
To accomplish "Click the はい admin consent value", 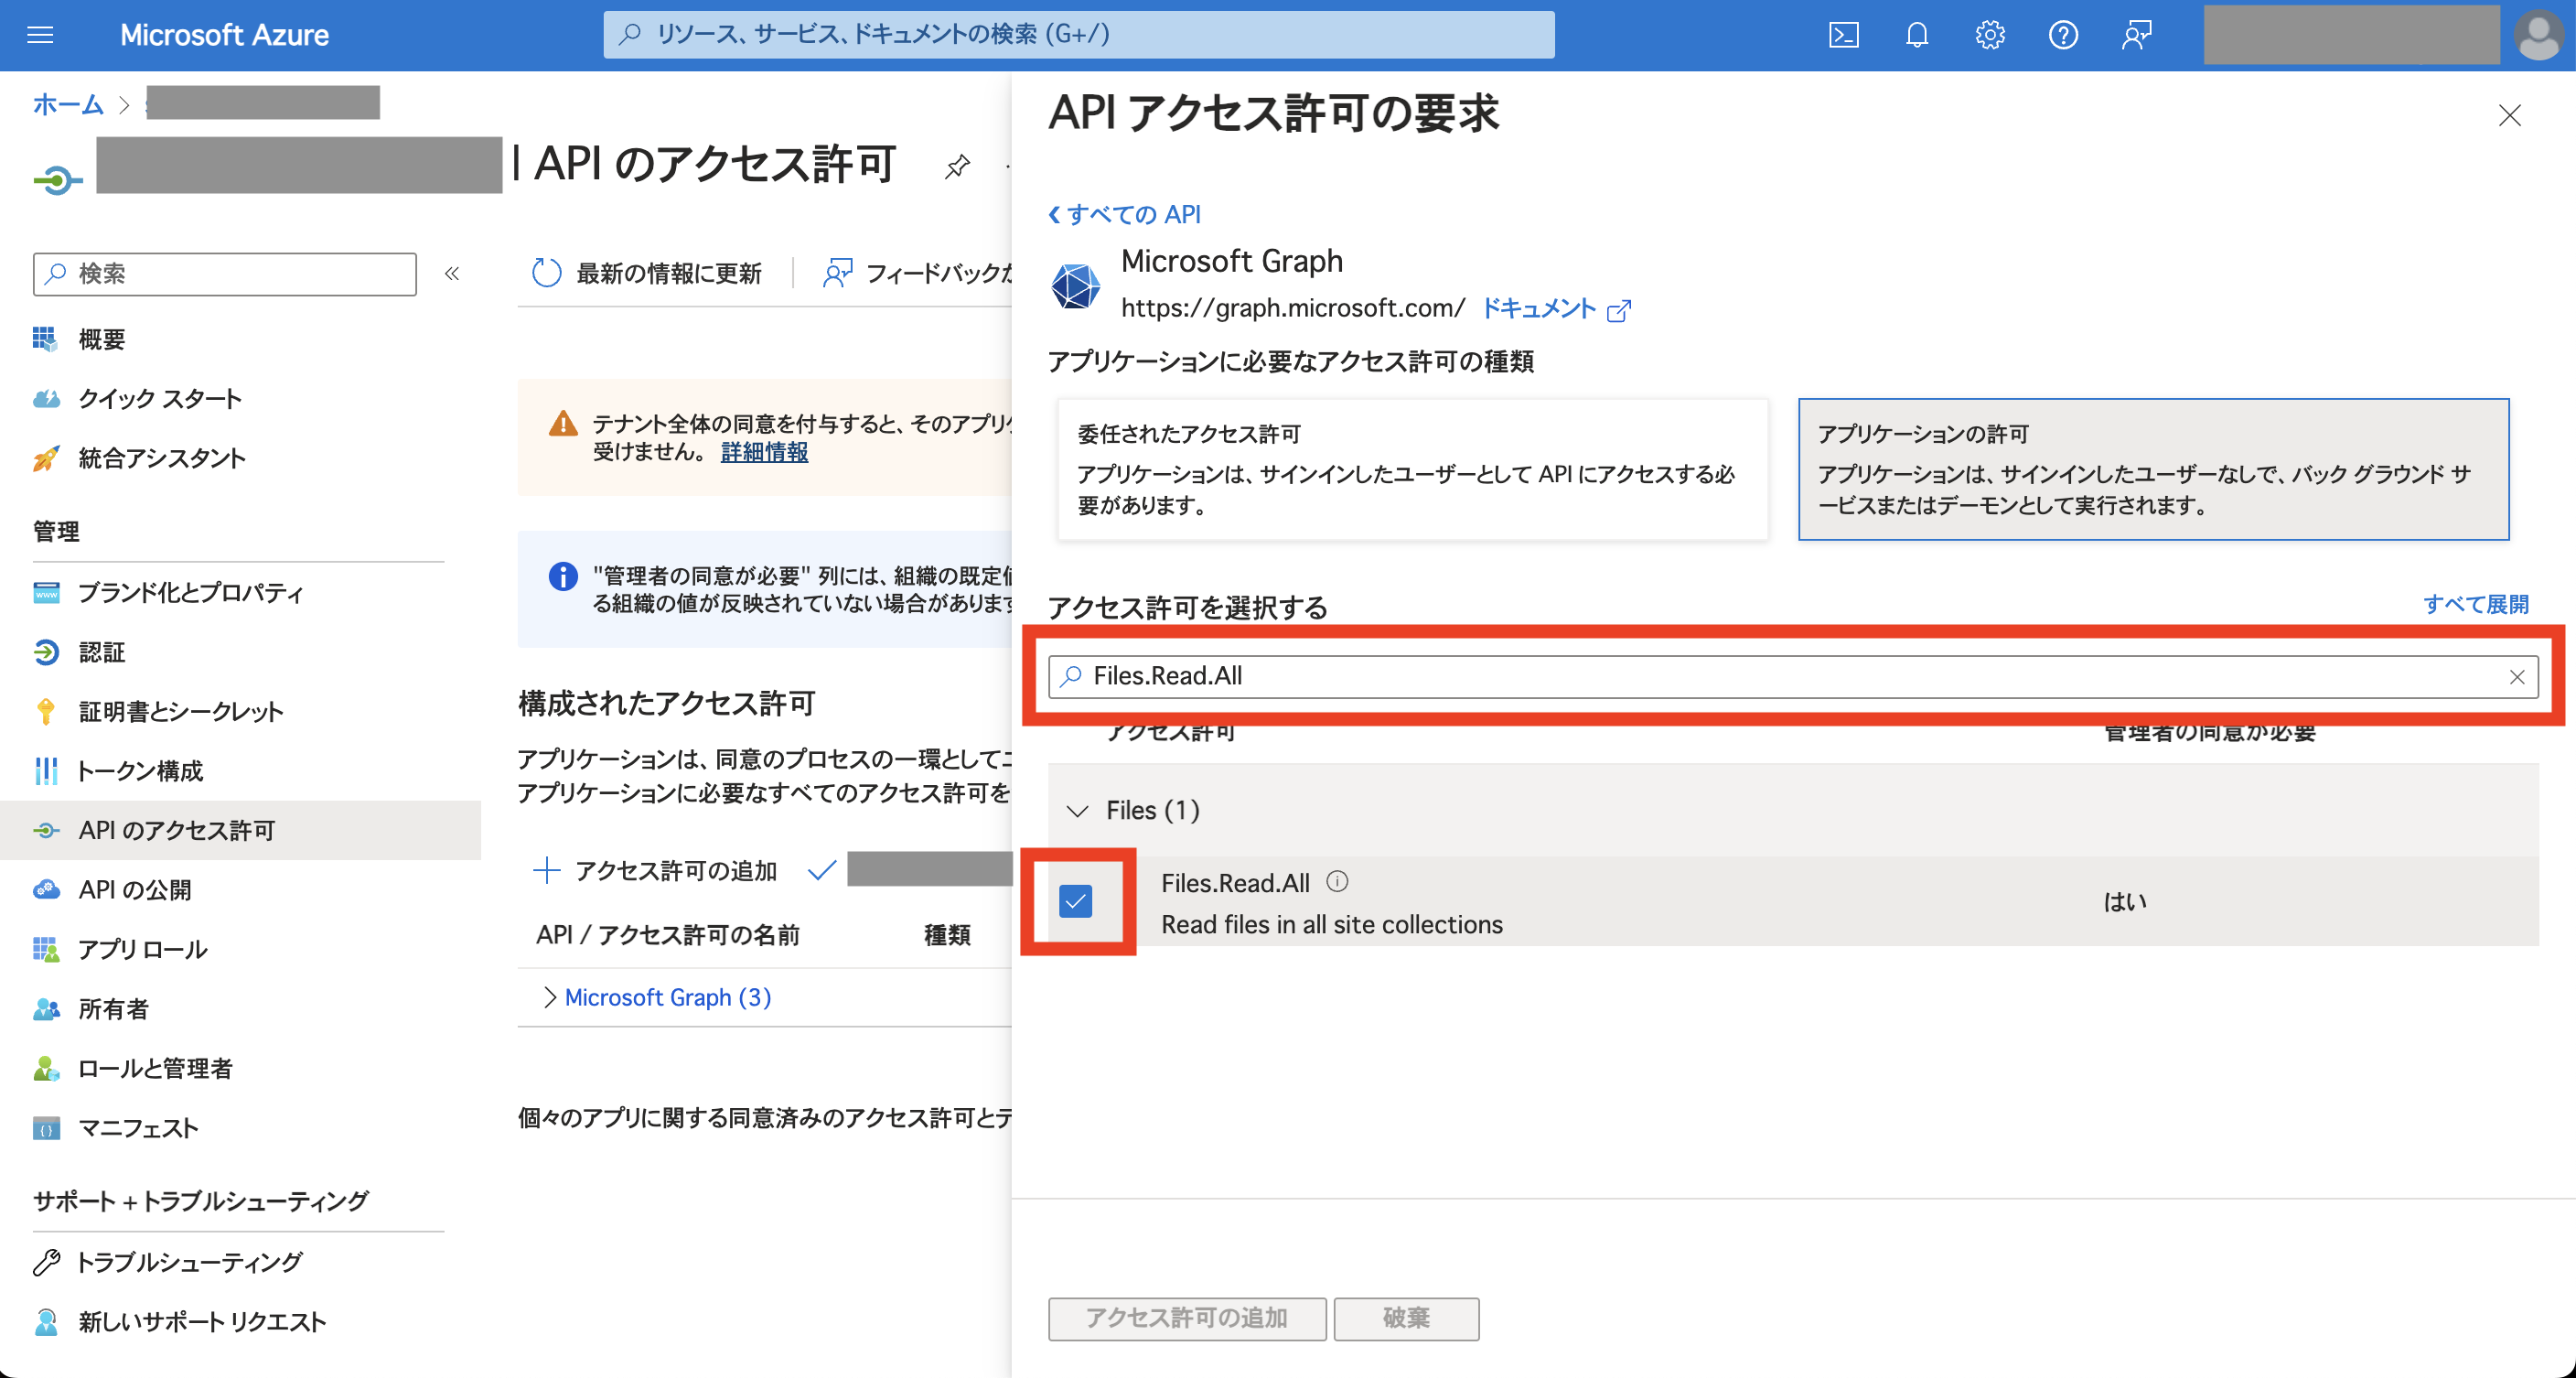I will click(2124, 901).
